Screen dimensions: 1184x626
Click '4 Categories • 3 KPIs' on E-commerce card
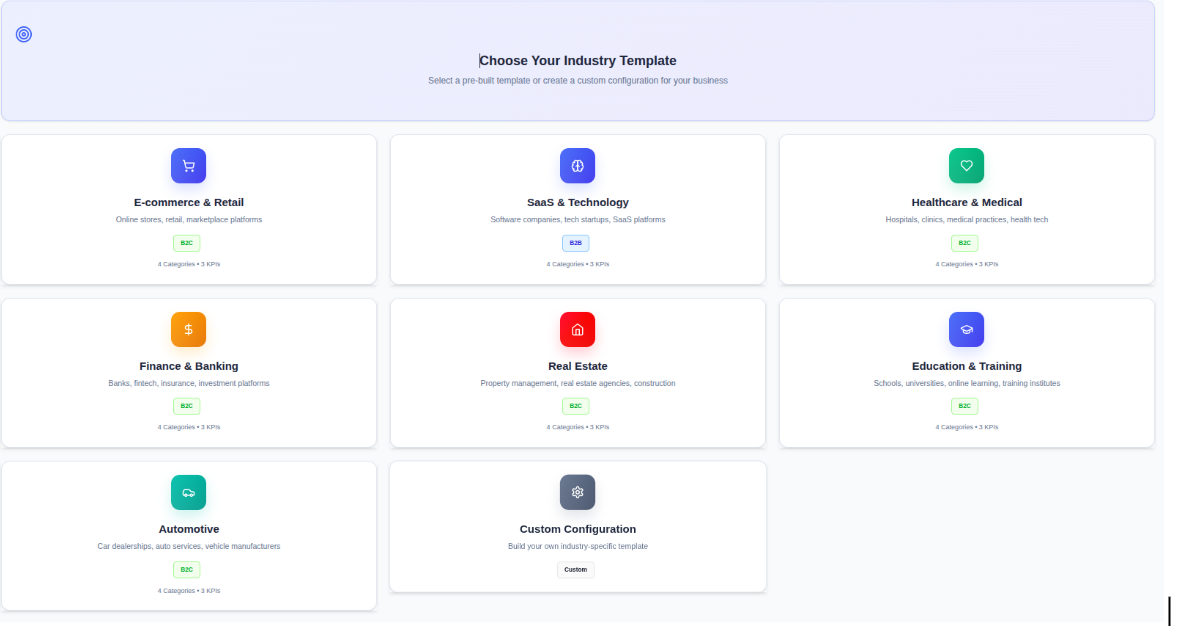pyautogui.click(x=189, y=264)
